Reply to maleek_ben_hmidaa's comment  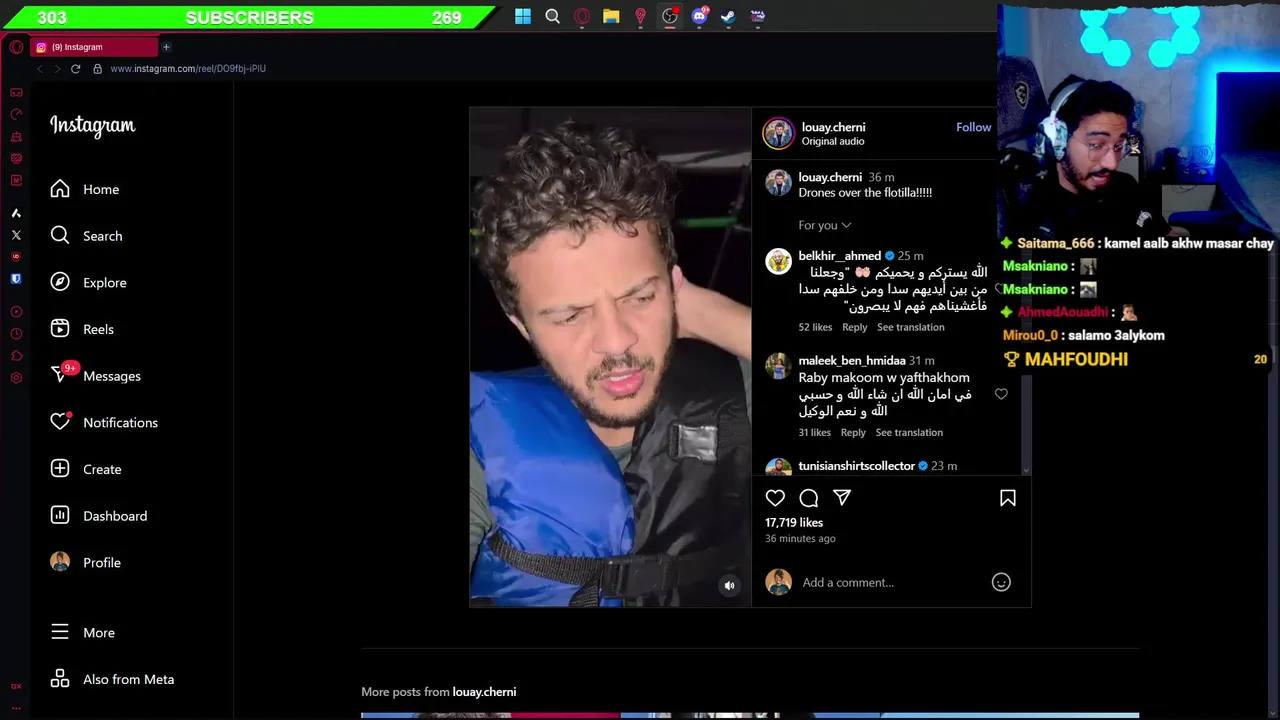coord(853,432)
